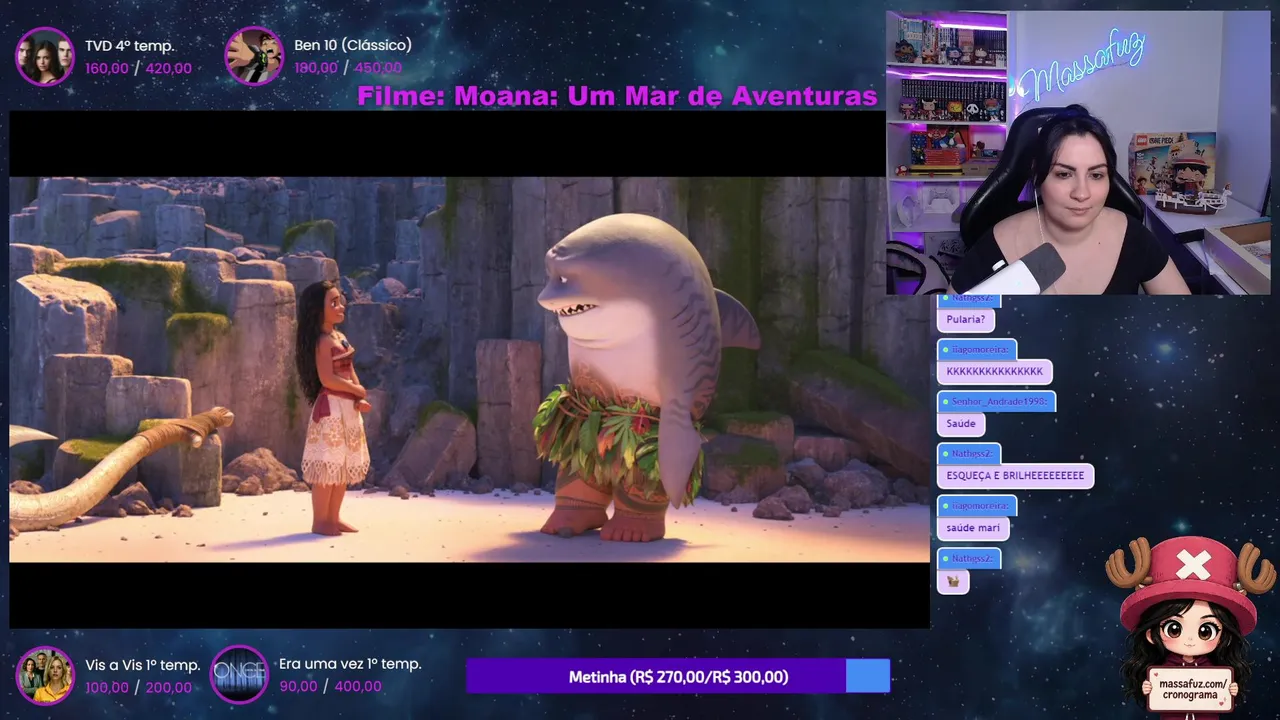Click the Senhor_Andrade1998 username tag
1280x720 pixels.
pyautogui.click(x=996, y=401)
